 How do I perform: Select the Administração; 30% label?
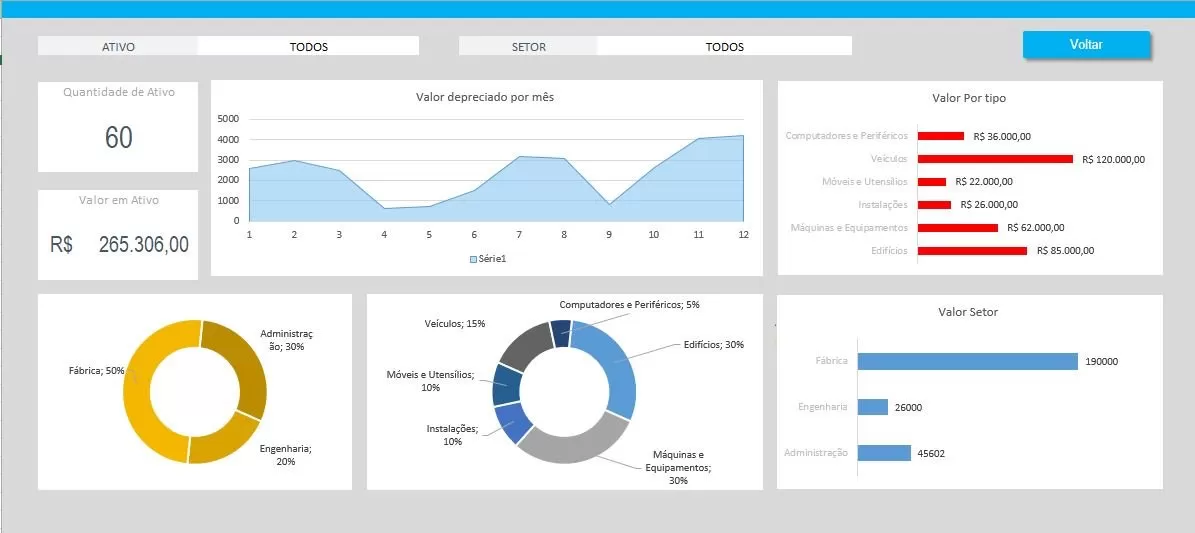(x=287, y=340)
